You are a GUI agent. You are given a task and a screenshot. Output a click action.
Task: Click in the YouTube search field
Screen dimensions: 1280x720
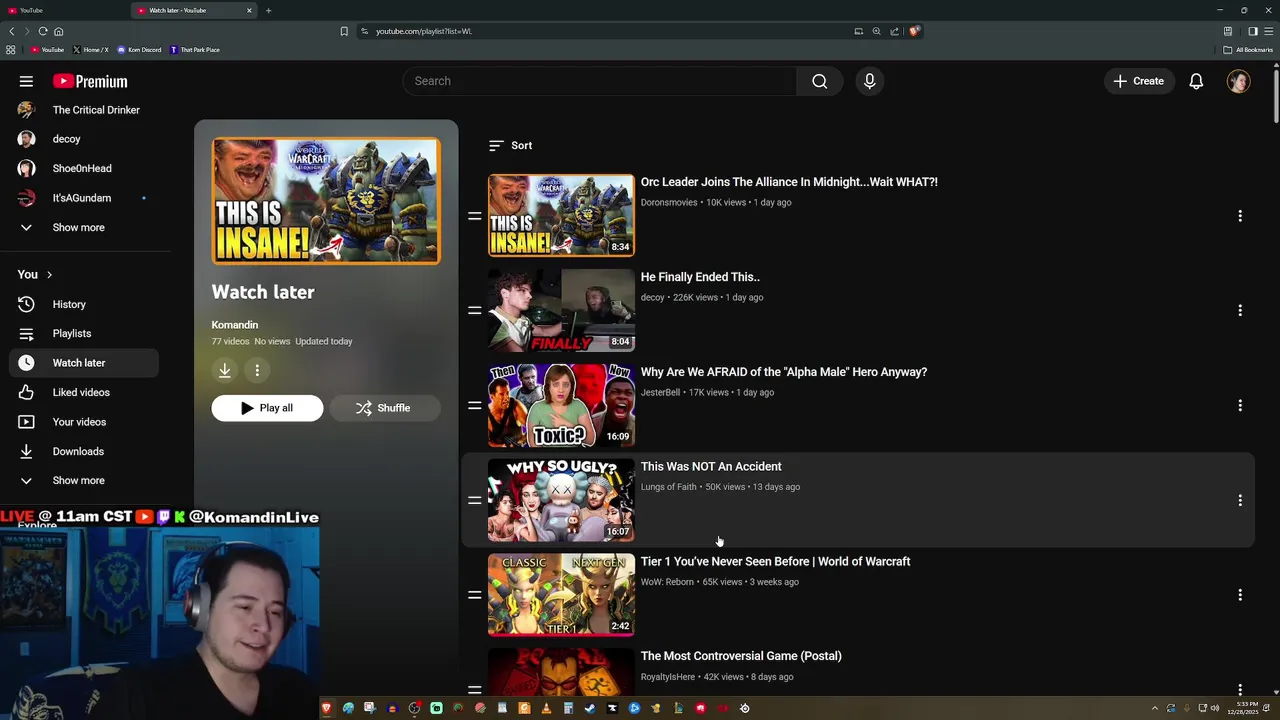[600, 81]
